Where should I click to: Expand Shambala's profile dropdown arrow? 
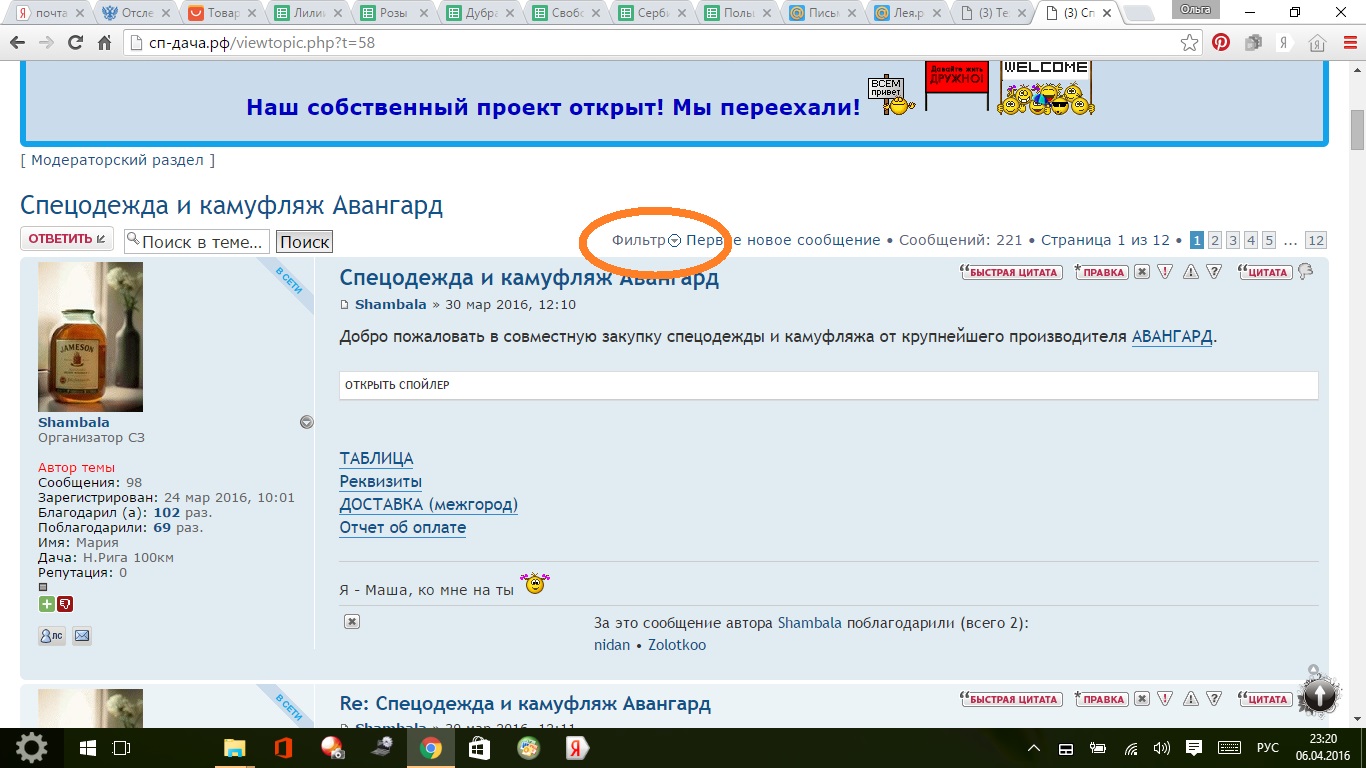(307, 422)
